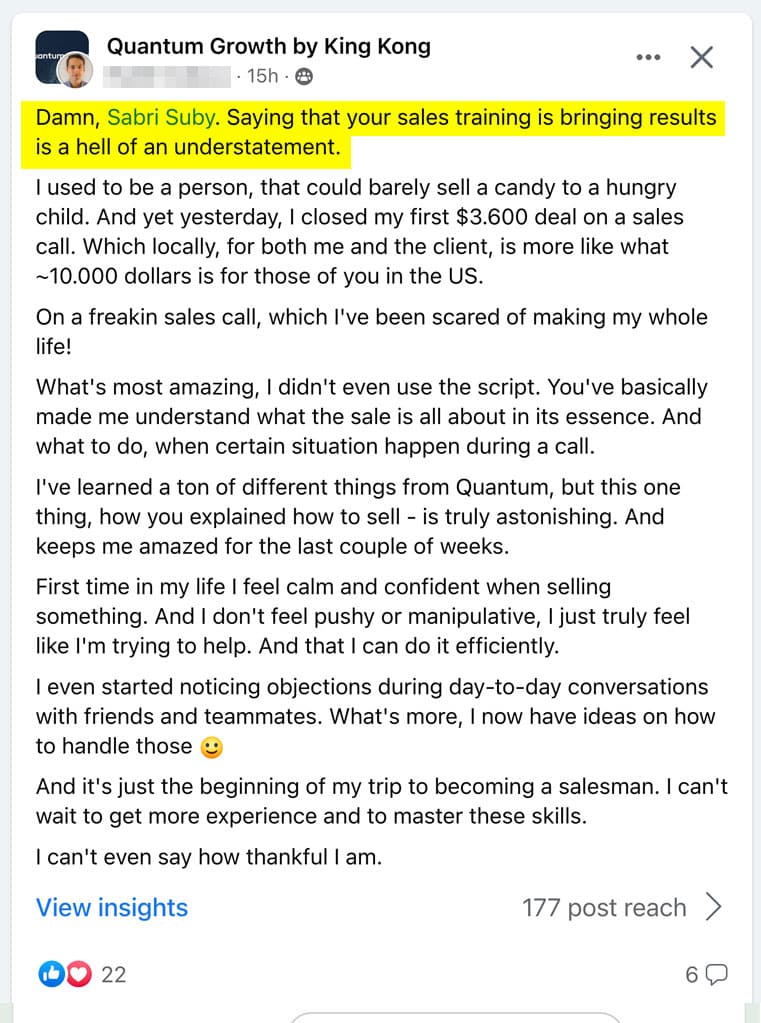
Task: Open the 6 comments count
Action: (692, 975)
